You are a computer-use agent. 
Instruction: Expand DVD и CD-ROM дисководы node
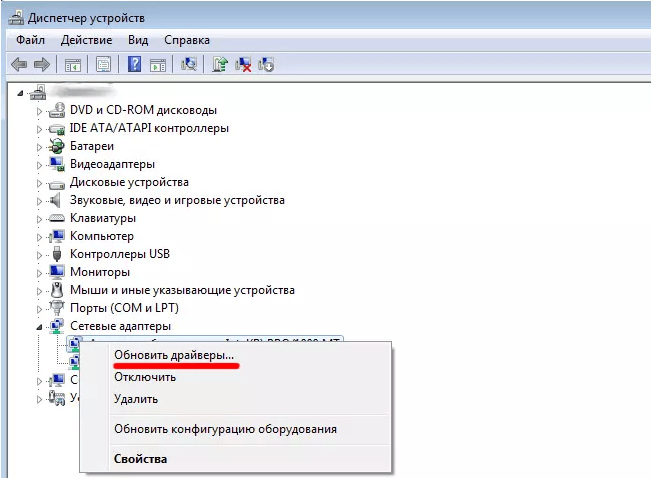point(39,111)
